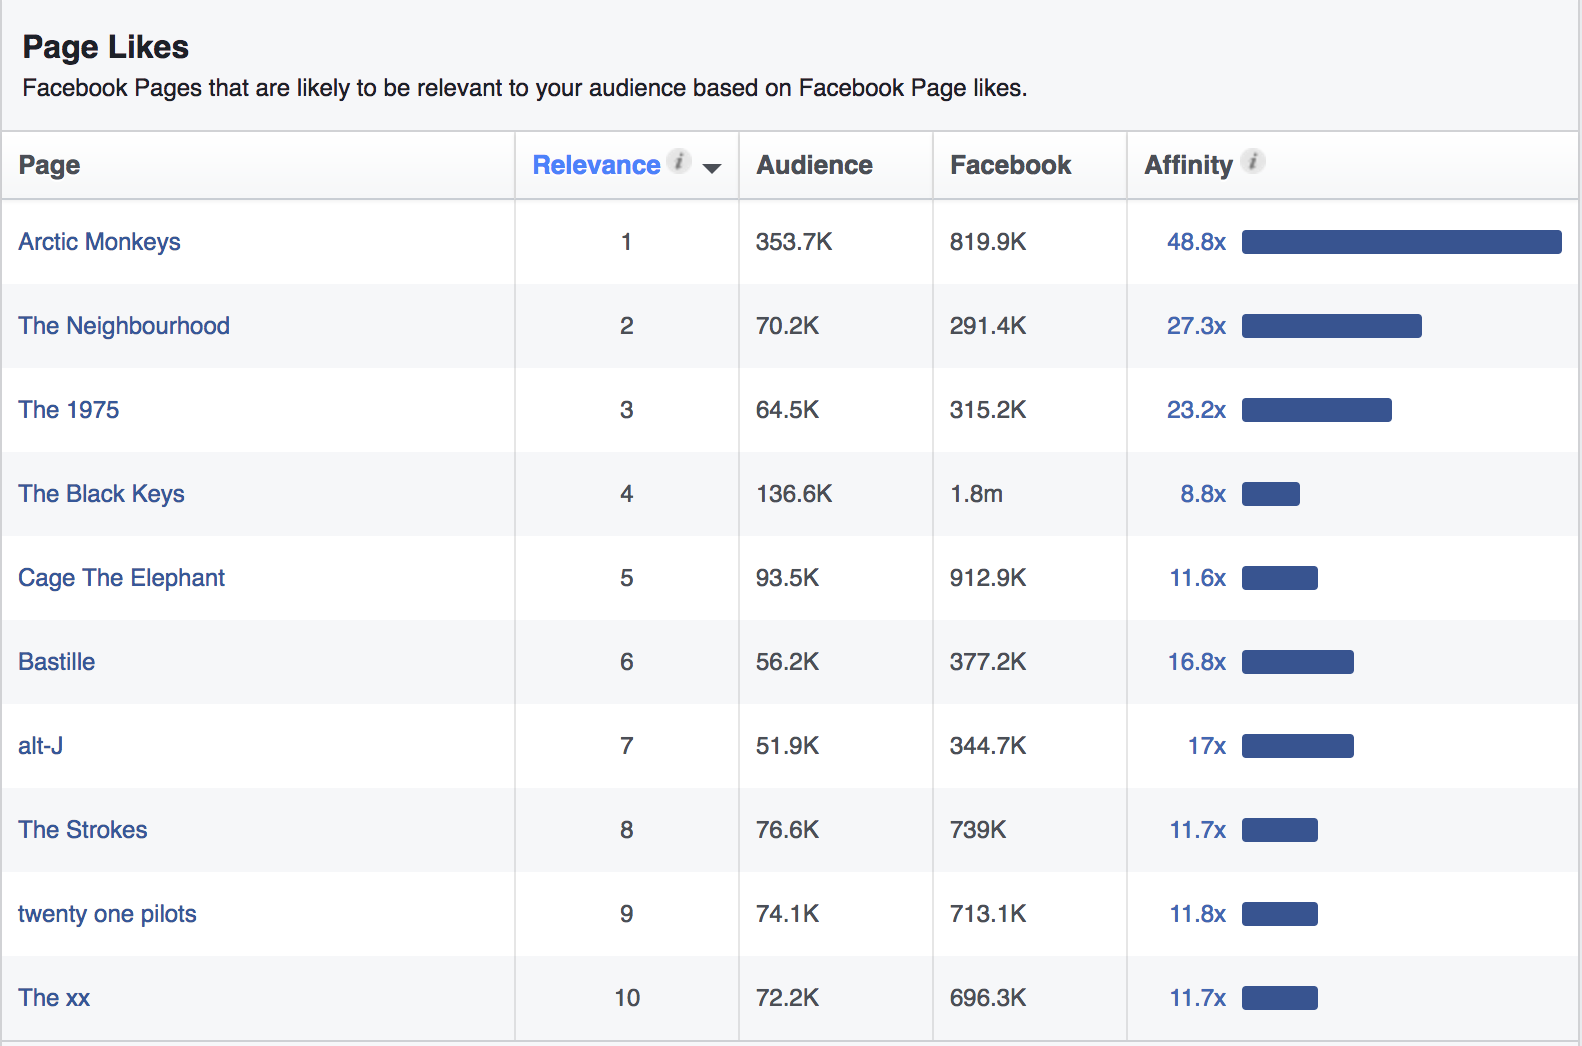This screenshot has height=1046, width=1582.
Task: Click the 136.6K audience value
Action: point(794,494)
